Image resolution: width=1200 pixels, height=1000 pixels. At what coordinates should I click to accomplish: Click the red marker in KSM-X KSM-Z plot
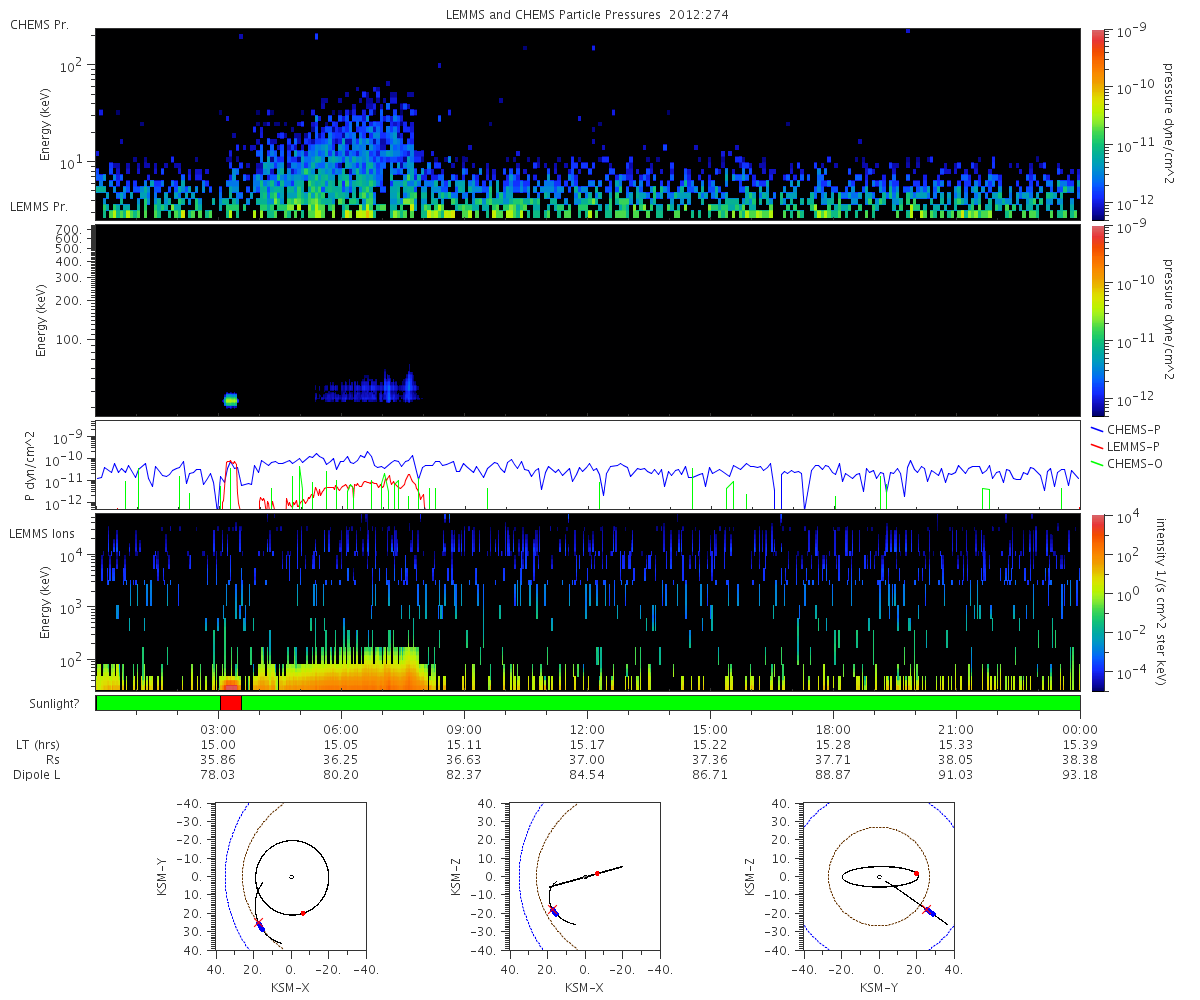pyautogui.click(x=597, y=873)
